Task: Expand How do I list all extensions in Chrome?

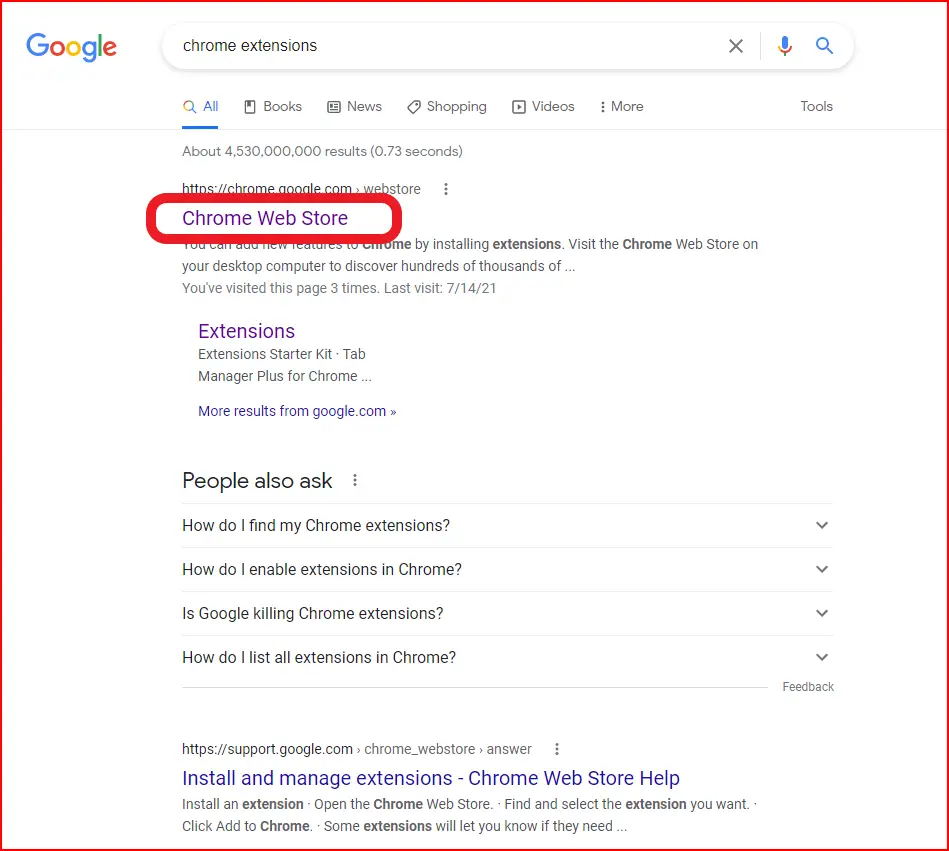Action: pyautogui.click(x=507, y=657)
